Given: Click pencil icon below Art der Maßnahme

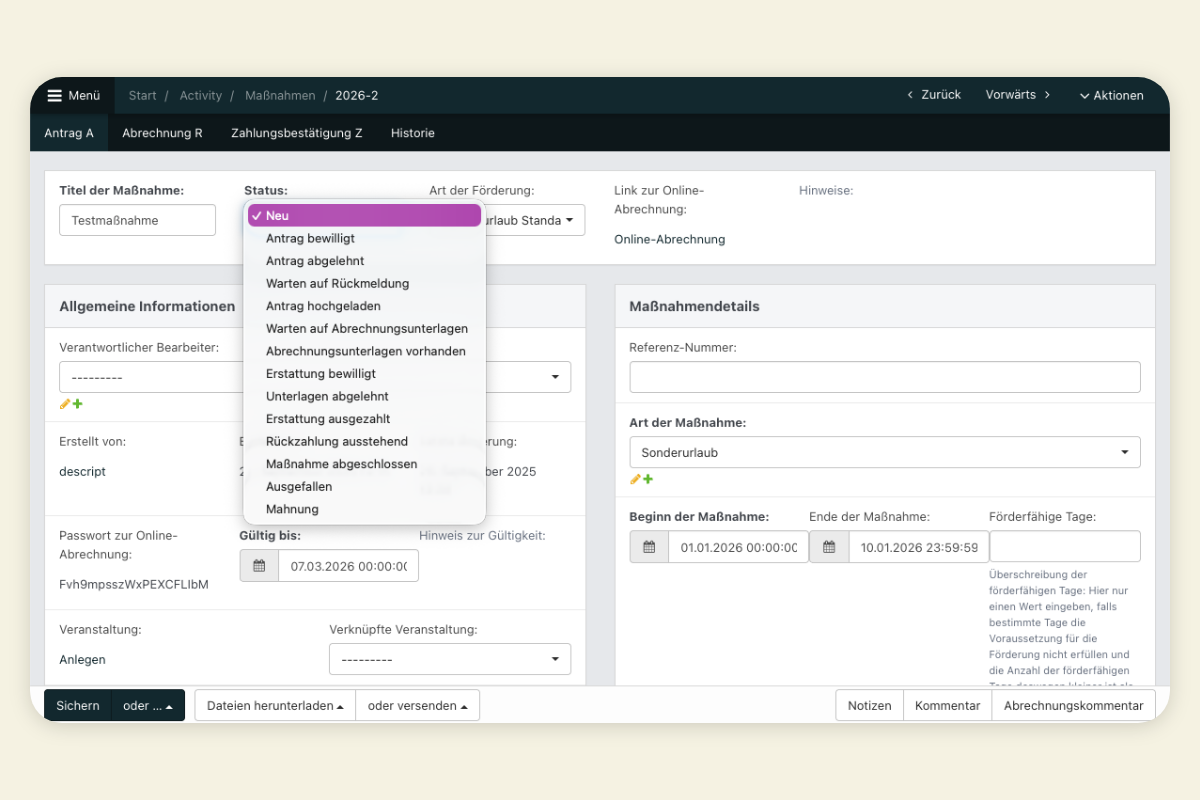Looking at the screenshot, I should coord(635,479).
